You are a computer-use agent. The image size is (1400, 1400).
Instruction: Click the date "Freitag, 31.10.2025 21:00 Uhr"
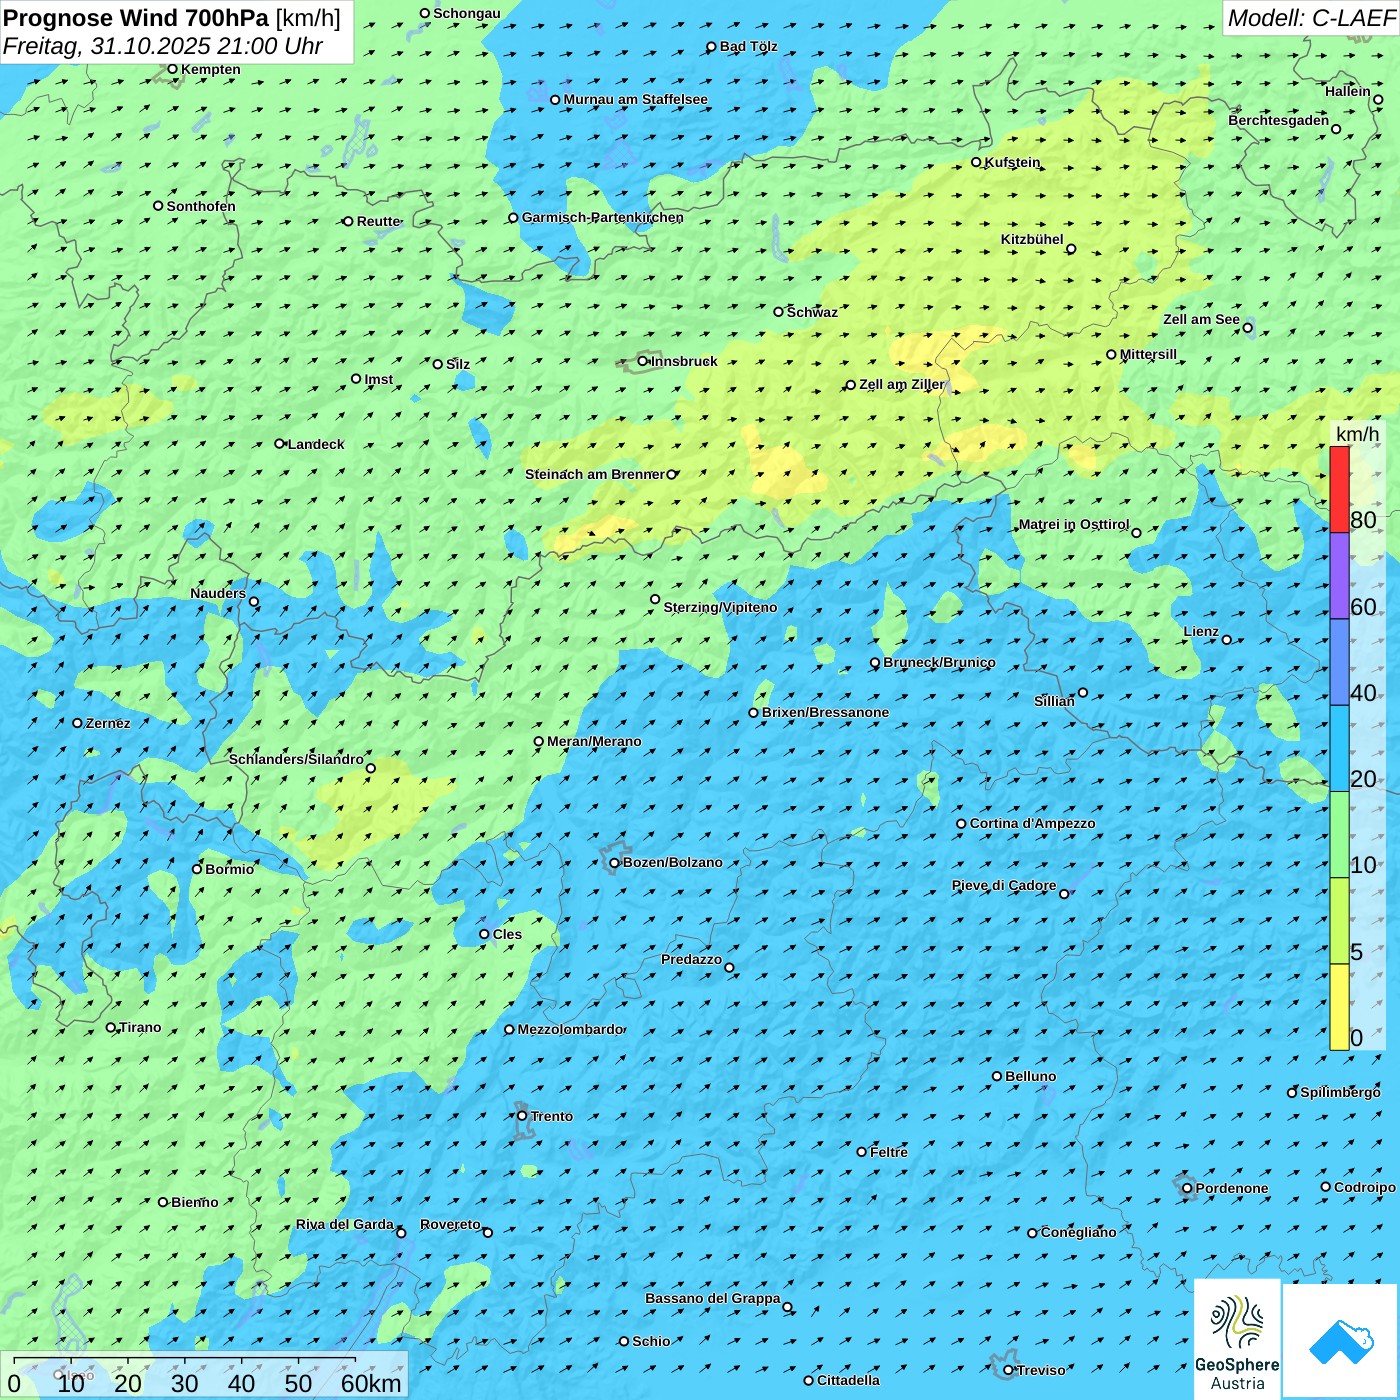[163, 46]
